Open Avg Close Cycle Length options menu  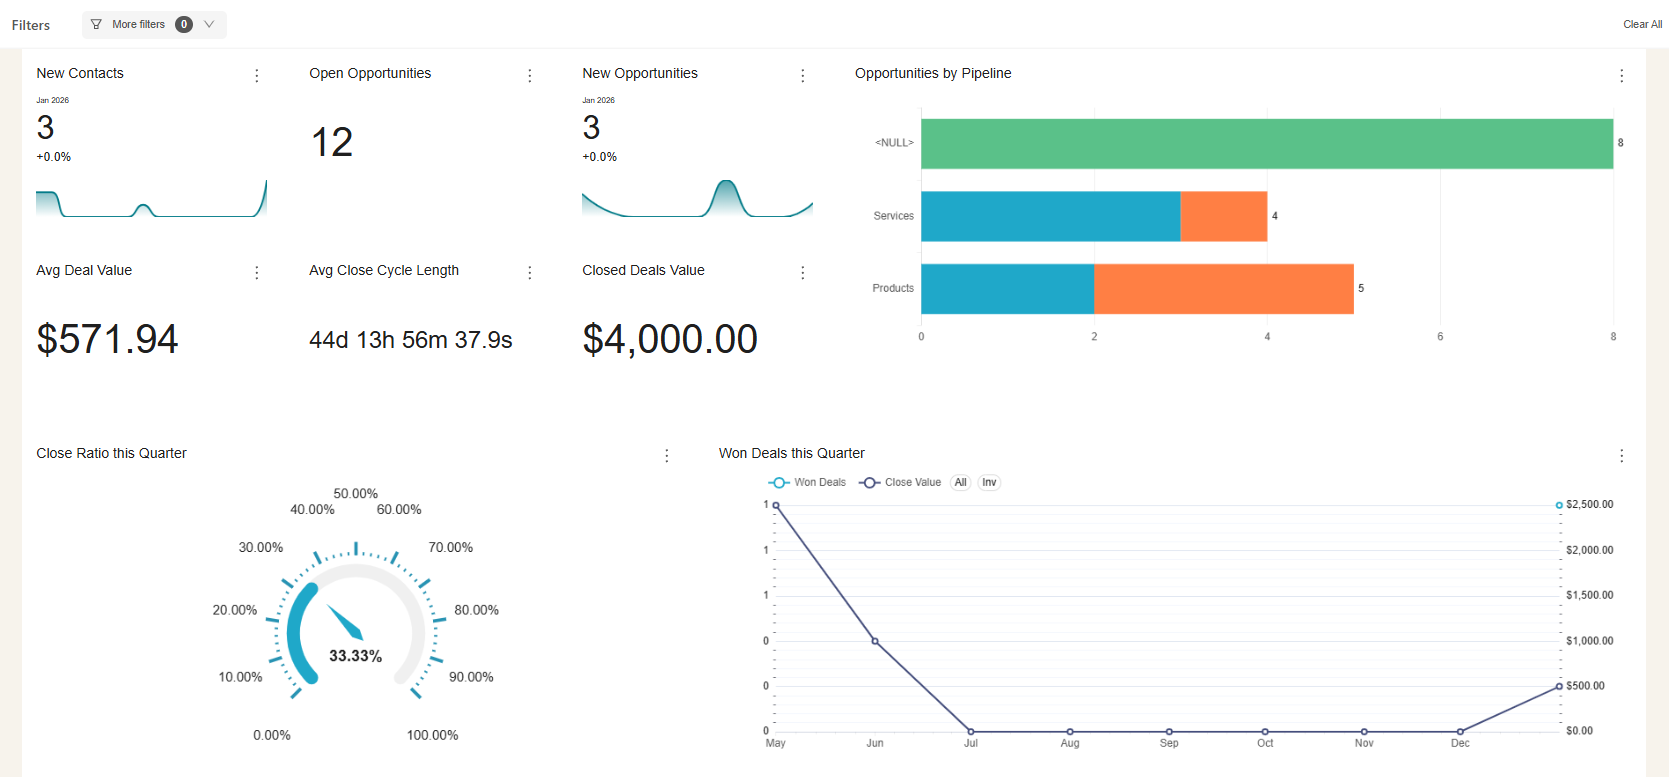530,273
